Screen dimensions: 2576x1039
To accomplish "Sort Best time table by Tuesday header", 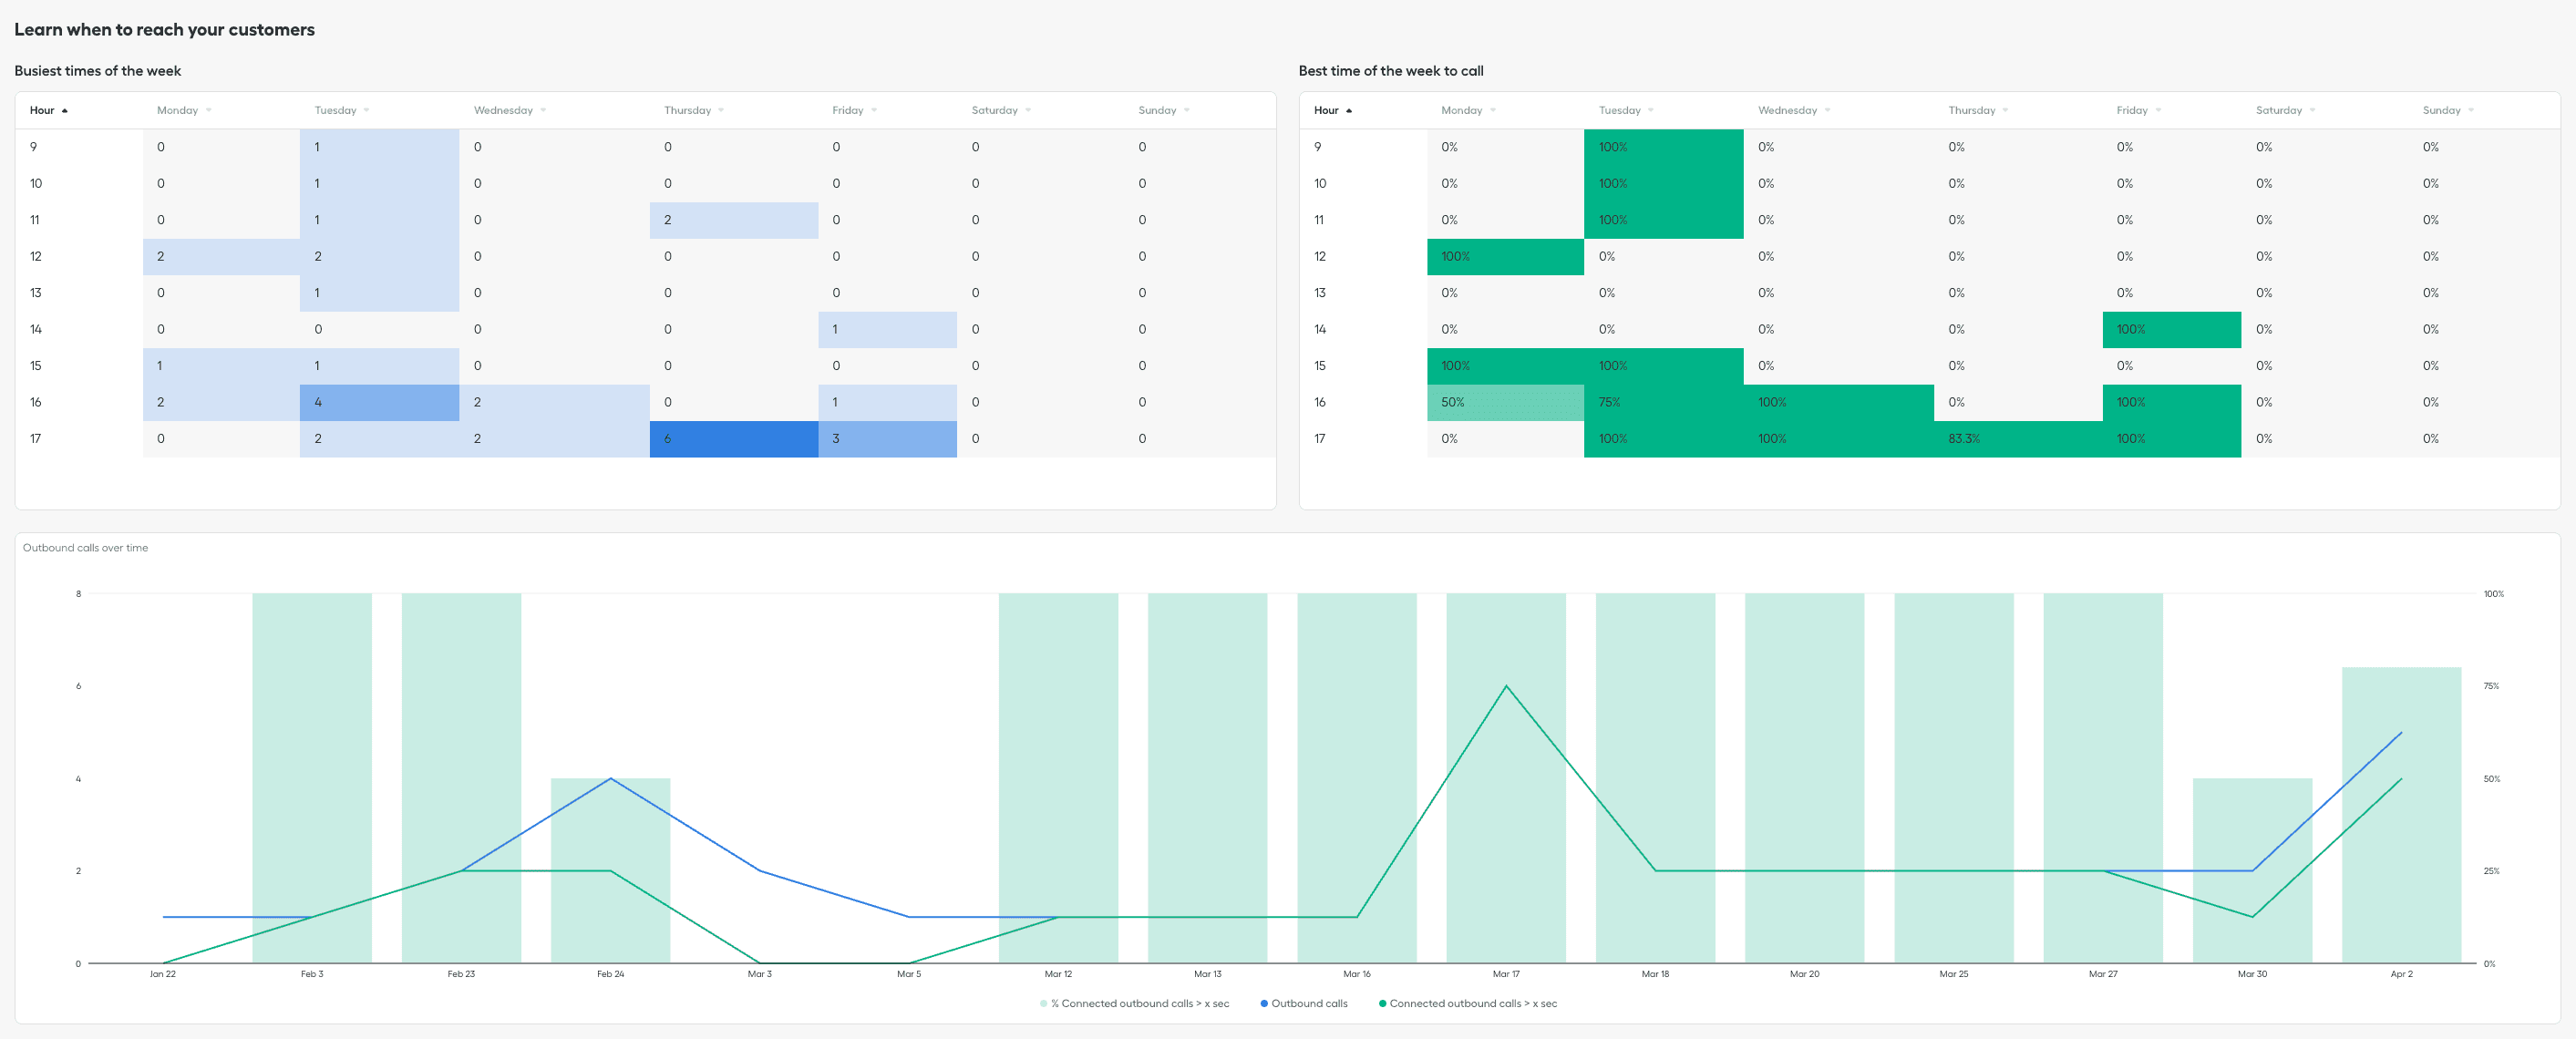I will [1619, 111].
